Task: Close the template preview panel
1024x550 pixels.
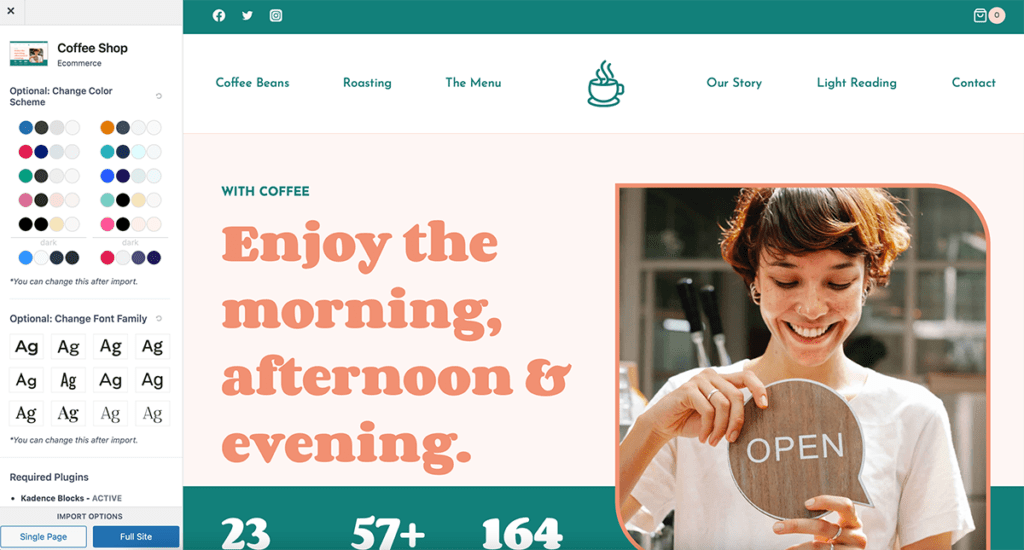Action: (x=11, y=11)
